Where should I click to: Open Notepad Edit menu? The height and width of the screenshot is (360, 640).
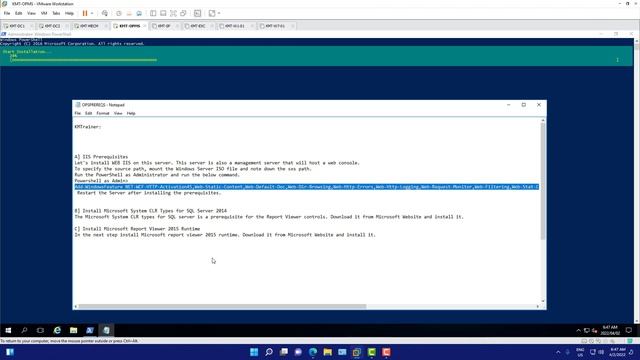coord(89,113)
